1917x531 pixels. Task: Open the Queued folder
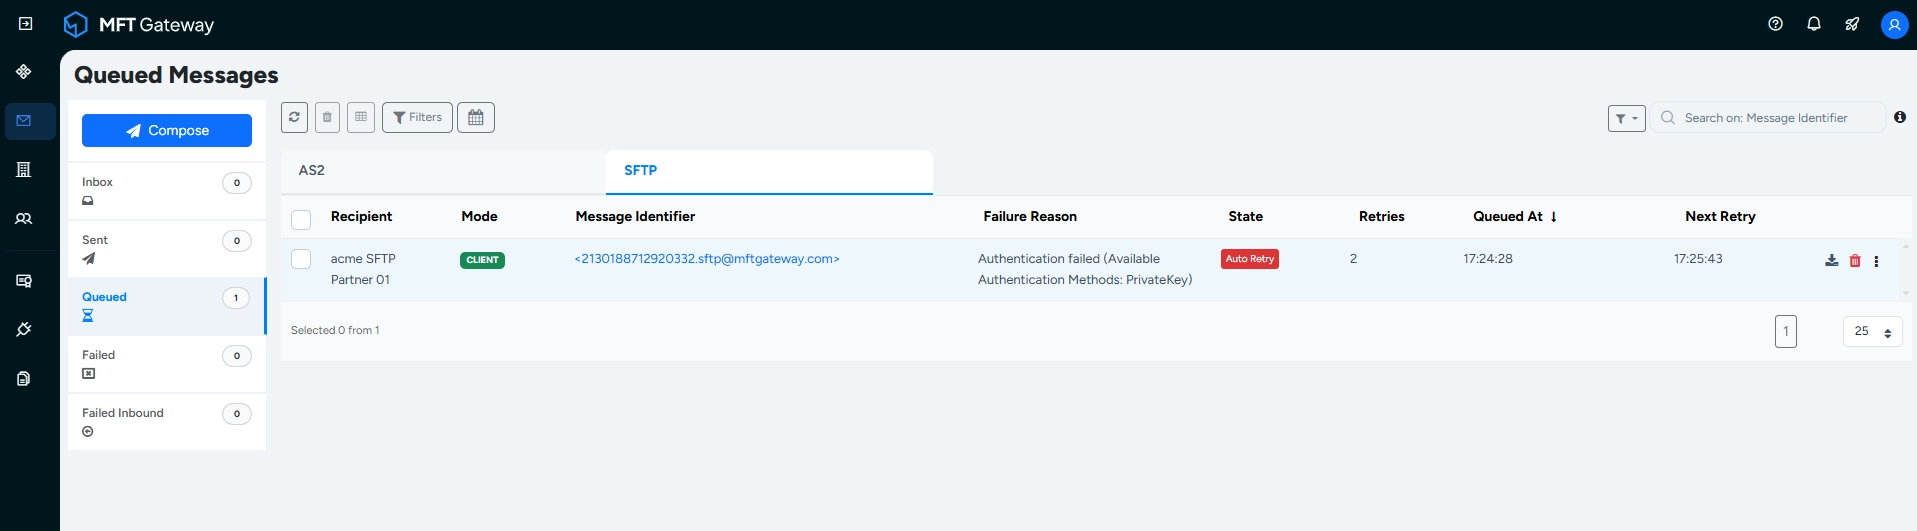(167, 306)
